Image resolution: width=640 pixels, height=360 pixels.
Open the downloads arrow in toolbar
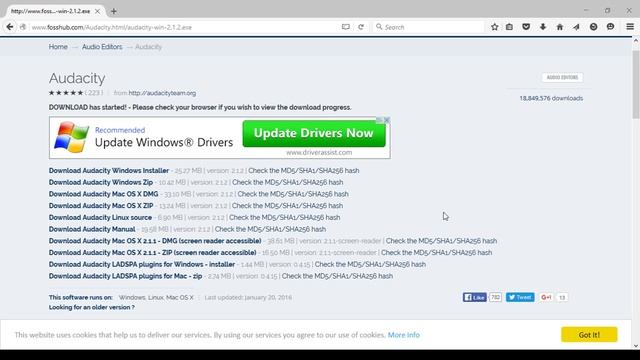[x=543, y=27]
